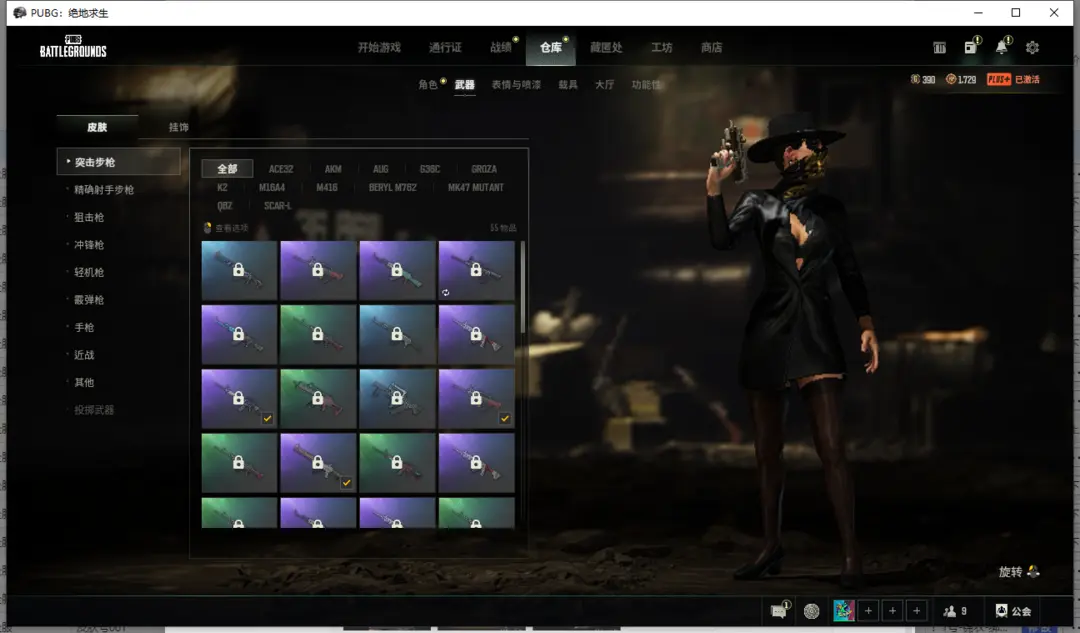Open settings gear icon
The height and width of the screenshot is (633, 1080).
tap(1032, 48)
